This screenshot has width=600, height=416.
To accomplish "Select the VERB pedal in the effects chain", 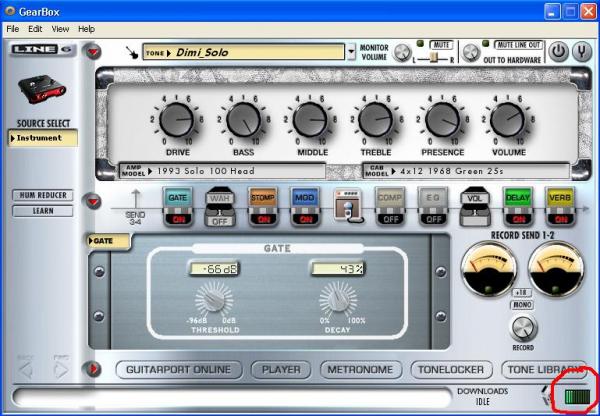I will click(560, 198).
